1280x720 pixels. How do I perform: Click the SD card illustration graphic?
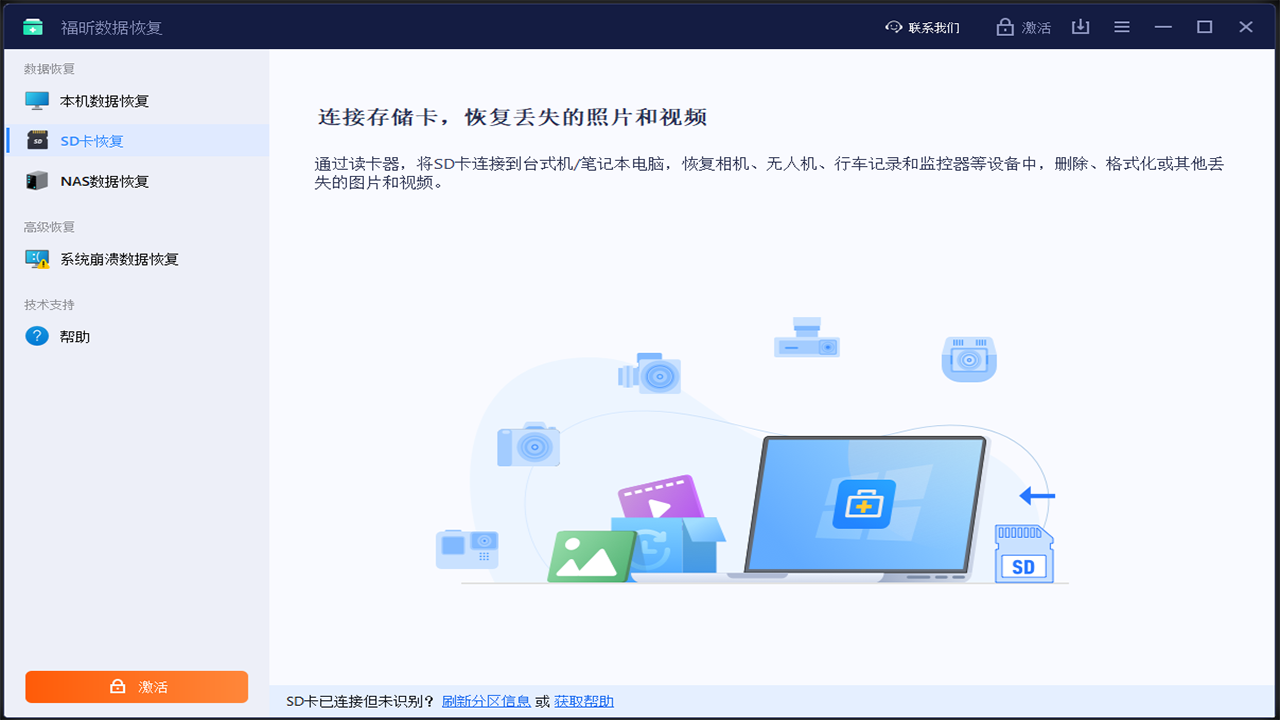(x=1023, y=554)
